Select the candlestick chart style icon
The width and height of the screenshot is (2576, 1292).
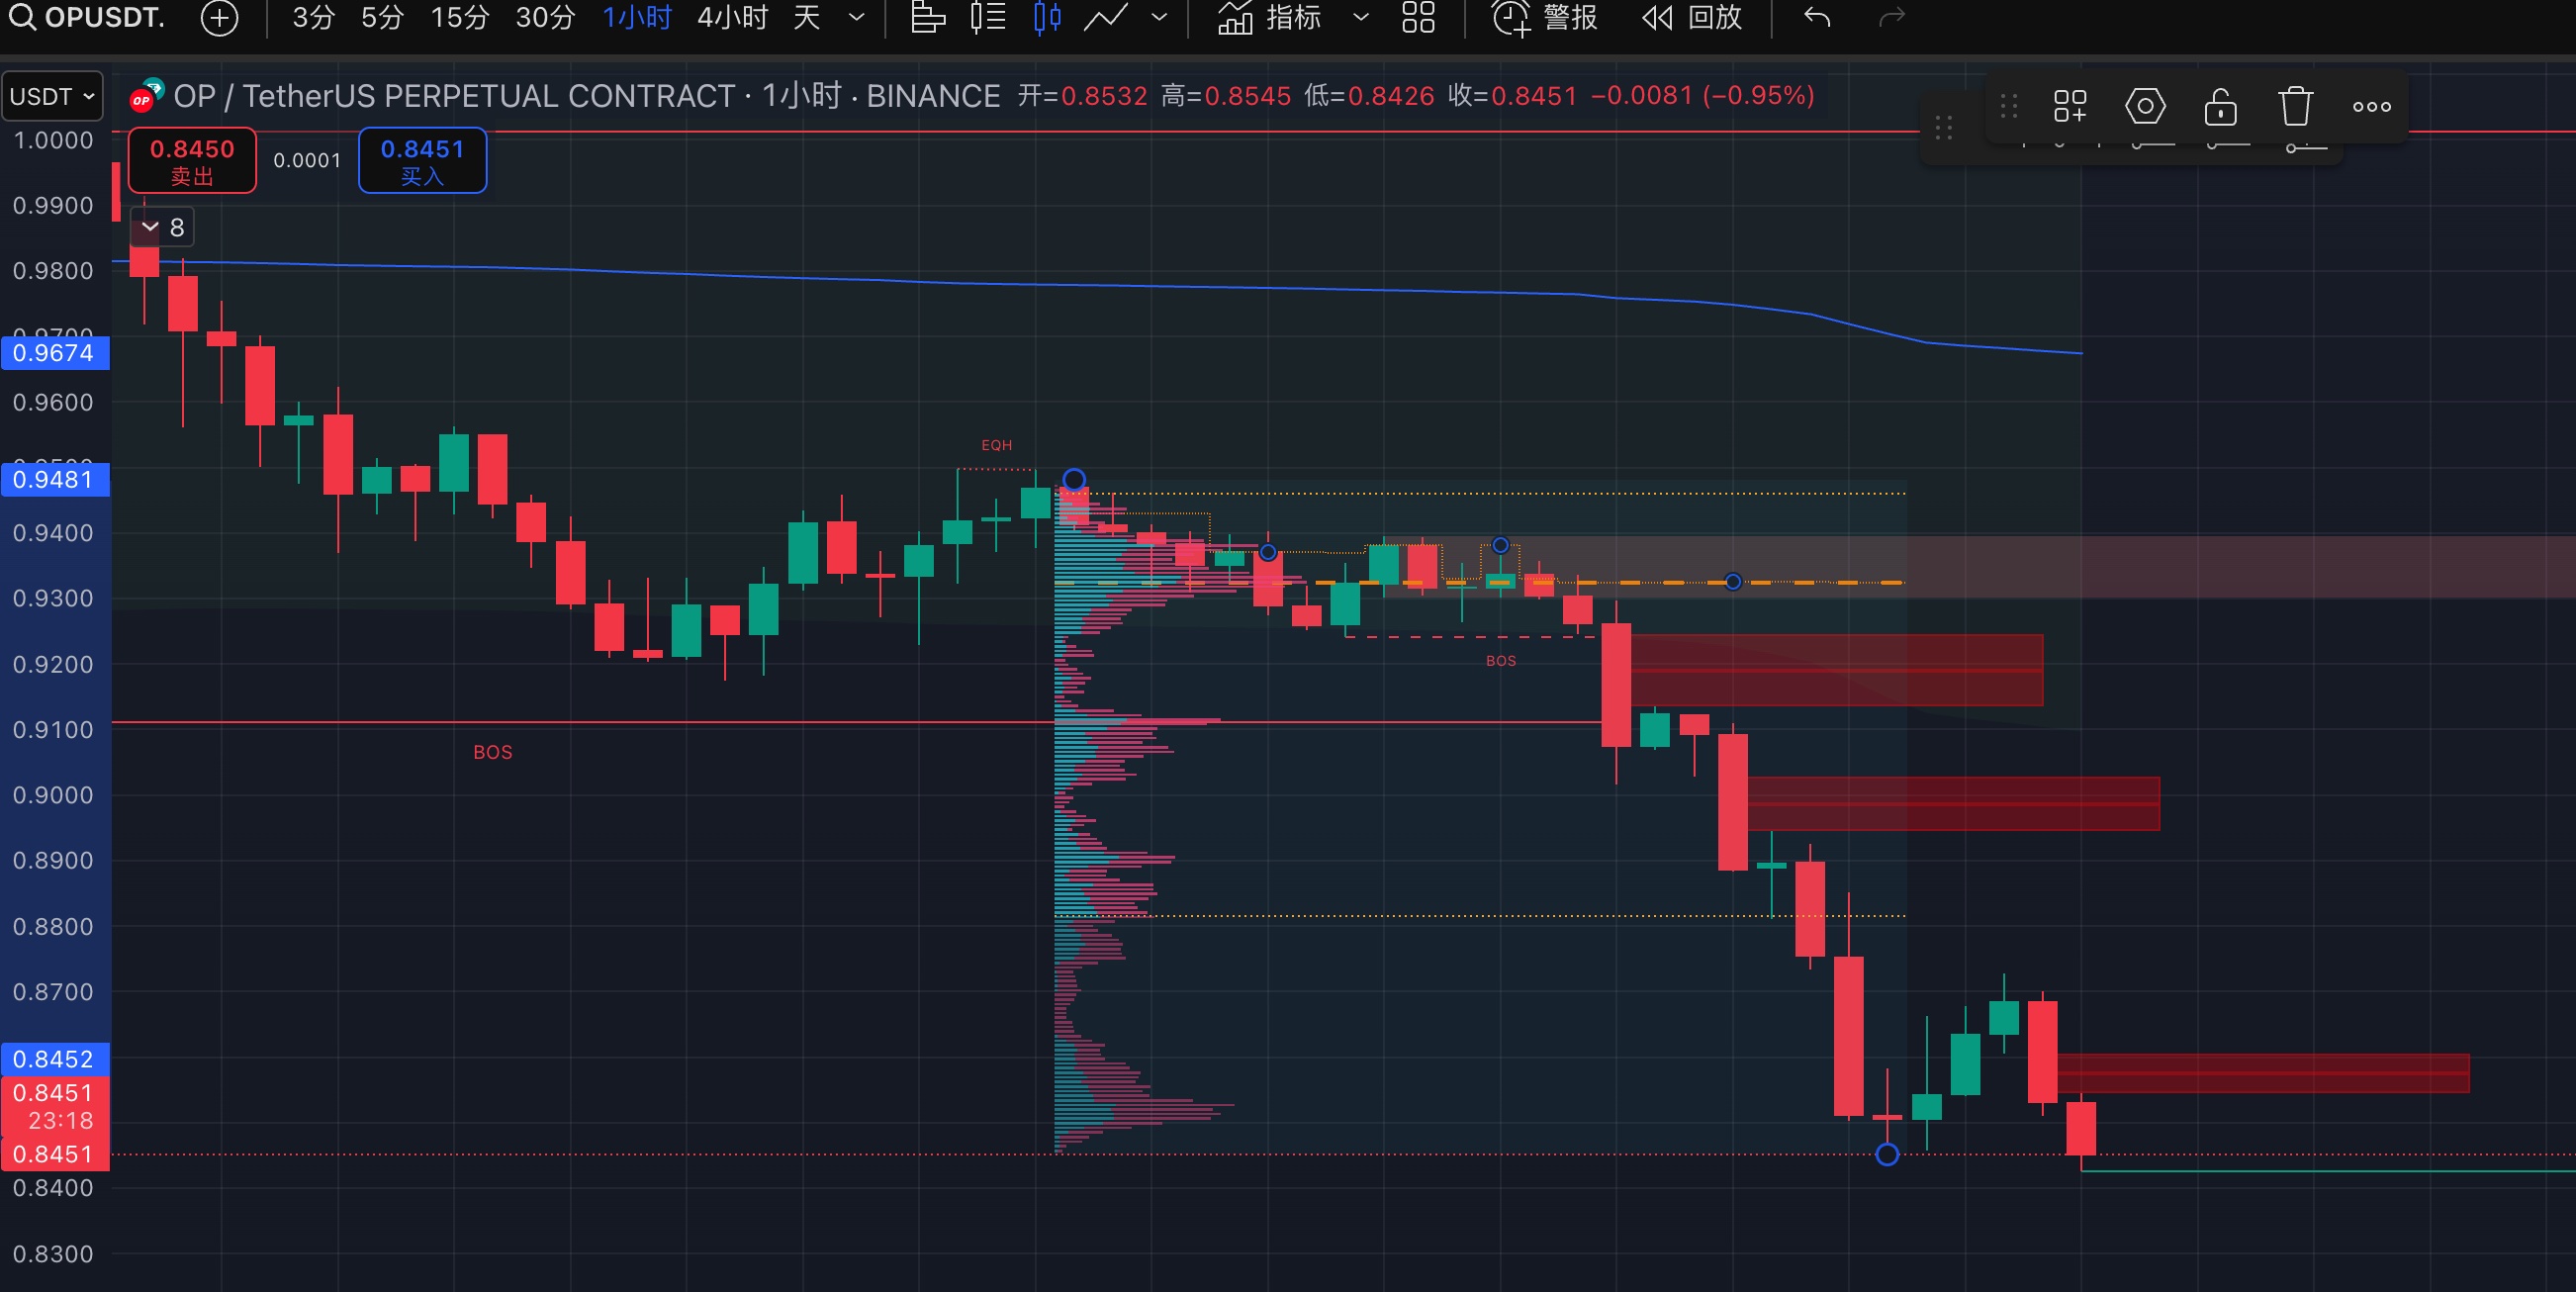1047,17
